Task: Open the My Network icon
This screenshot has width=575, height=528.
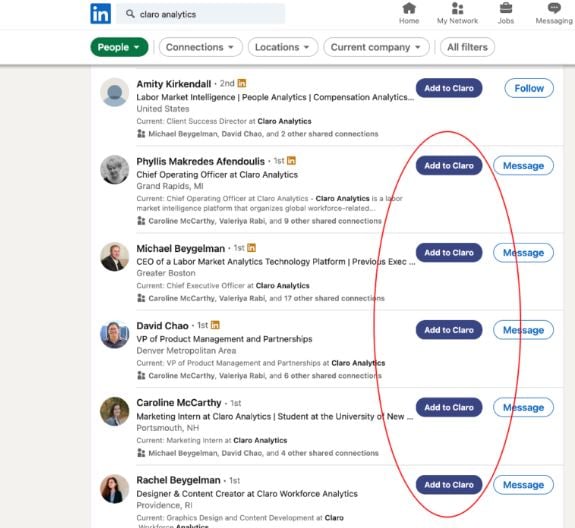Action: coord(457,8)
